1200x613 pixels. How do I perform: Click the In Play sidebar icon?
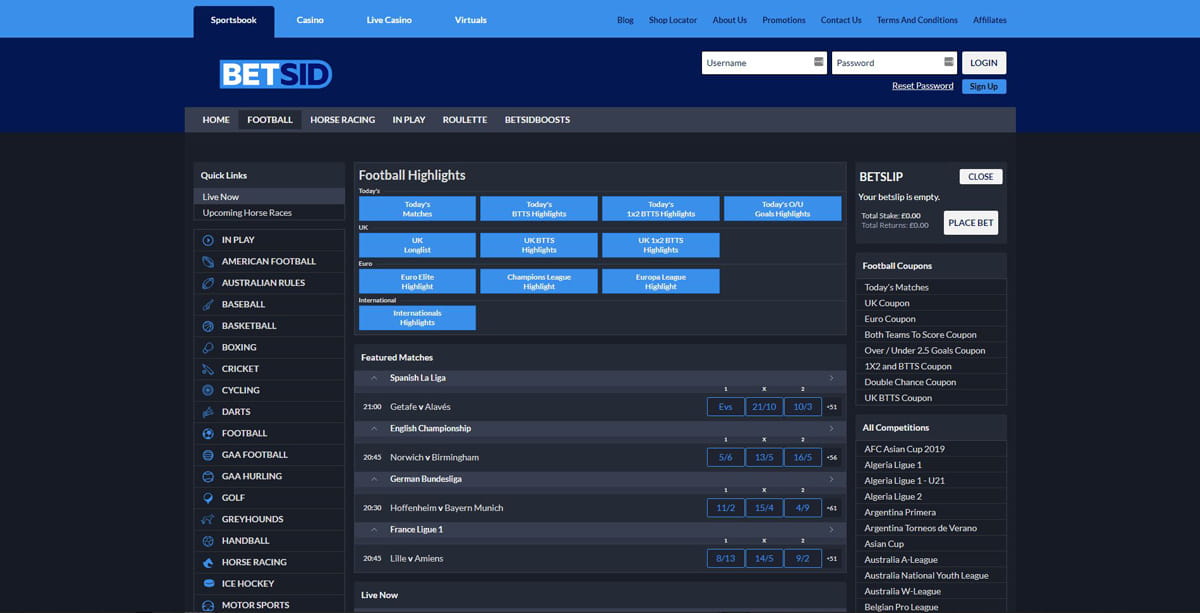pos(208,240)
